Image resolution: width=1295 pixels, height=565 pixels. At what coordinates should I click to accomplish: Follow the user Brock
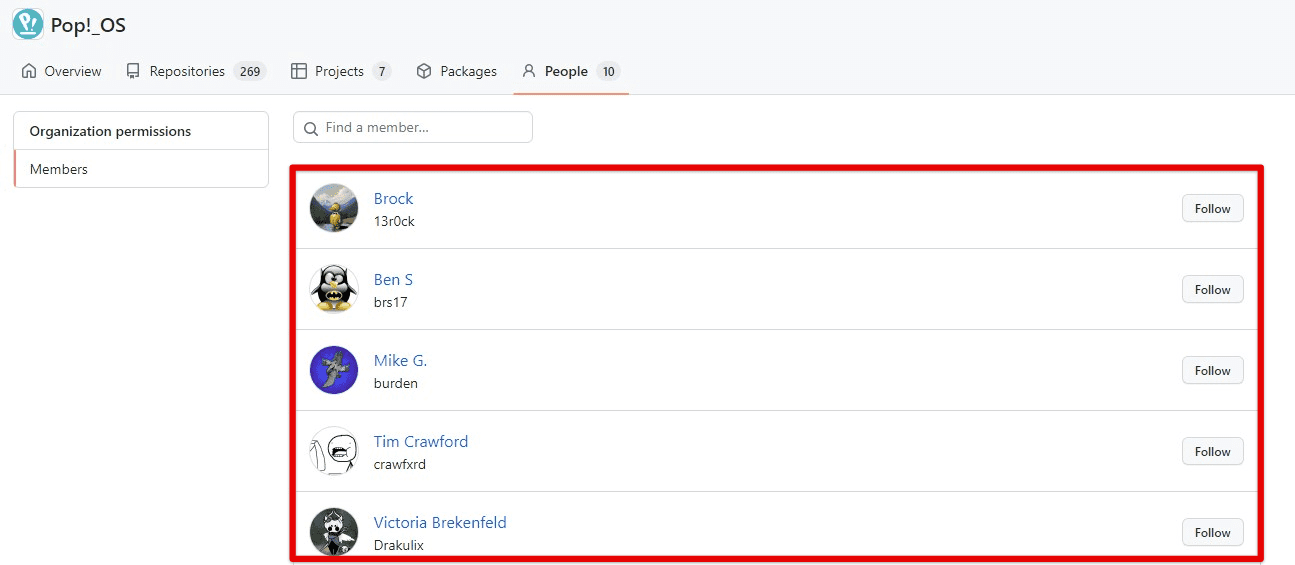tap(1212, 208)
